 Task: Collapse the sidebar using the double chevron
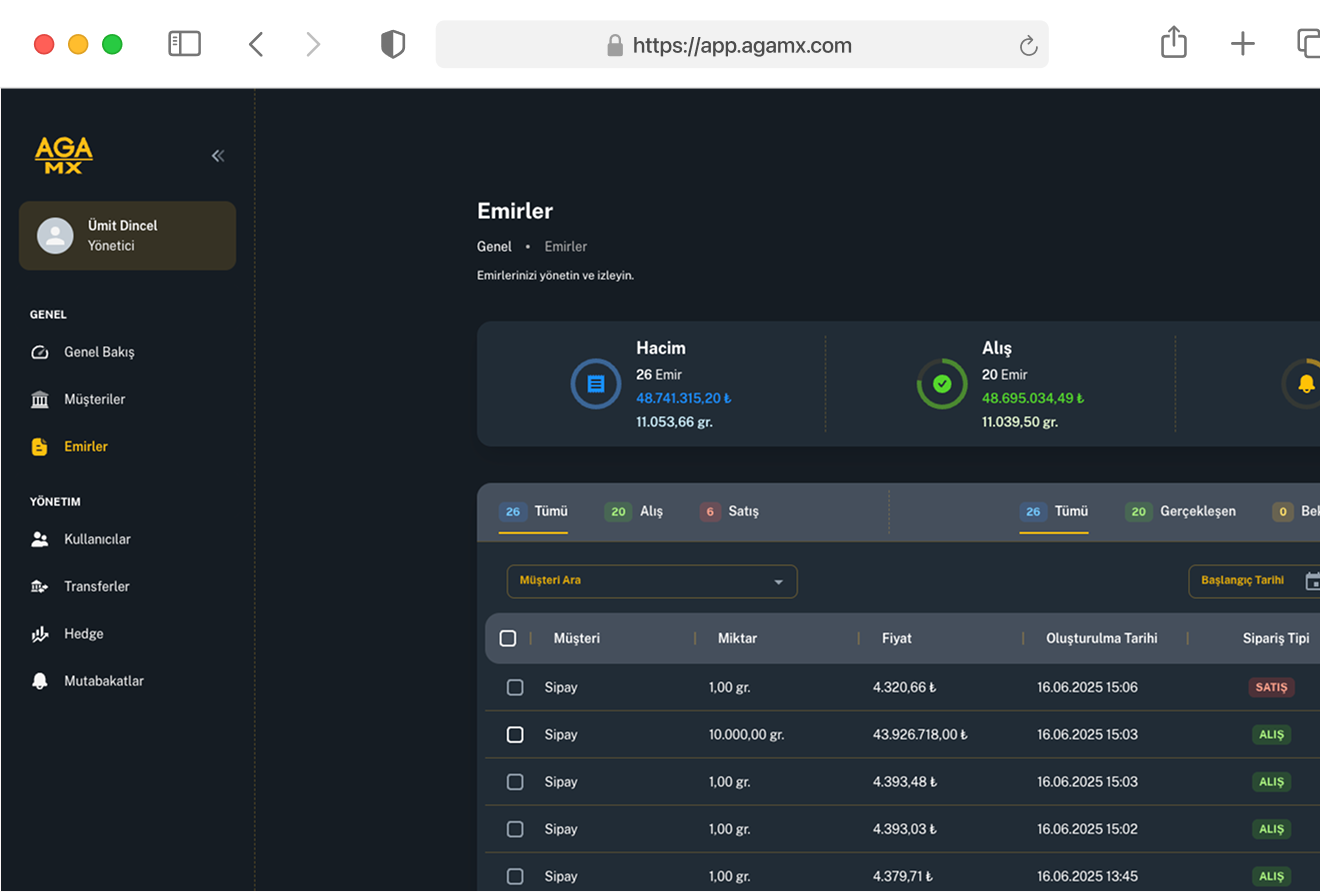(218, 155)
